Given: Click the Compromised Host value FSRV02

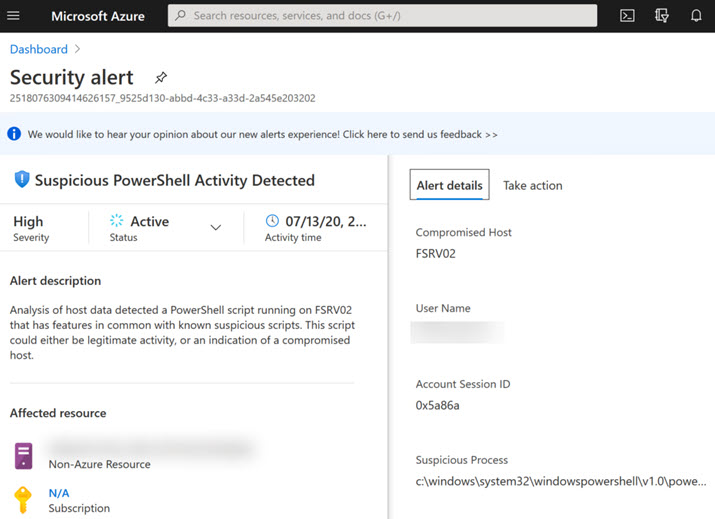Looking at the screenshot, I should pyautogui.click(x=435, y=254).
